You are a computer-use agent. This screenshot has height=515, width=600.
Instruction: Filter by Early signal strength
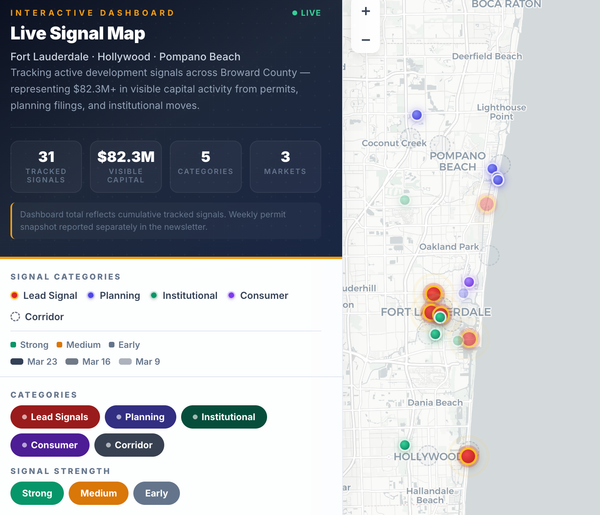point(156,493)
